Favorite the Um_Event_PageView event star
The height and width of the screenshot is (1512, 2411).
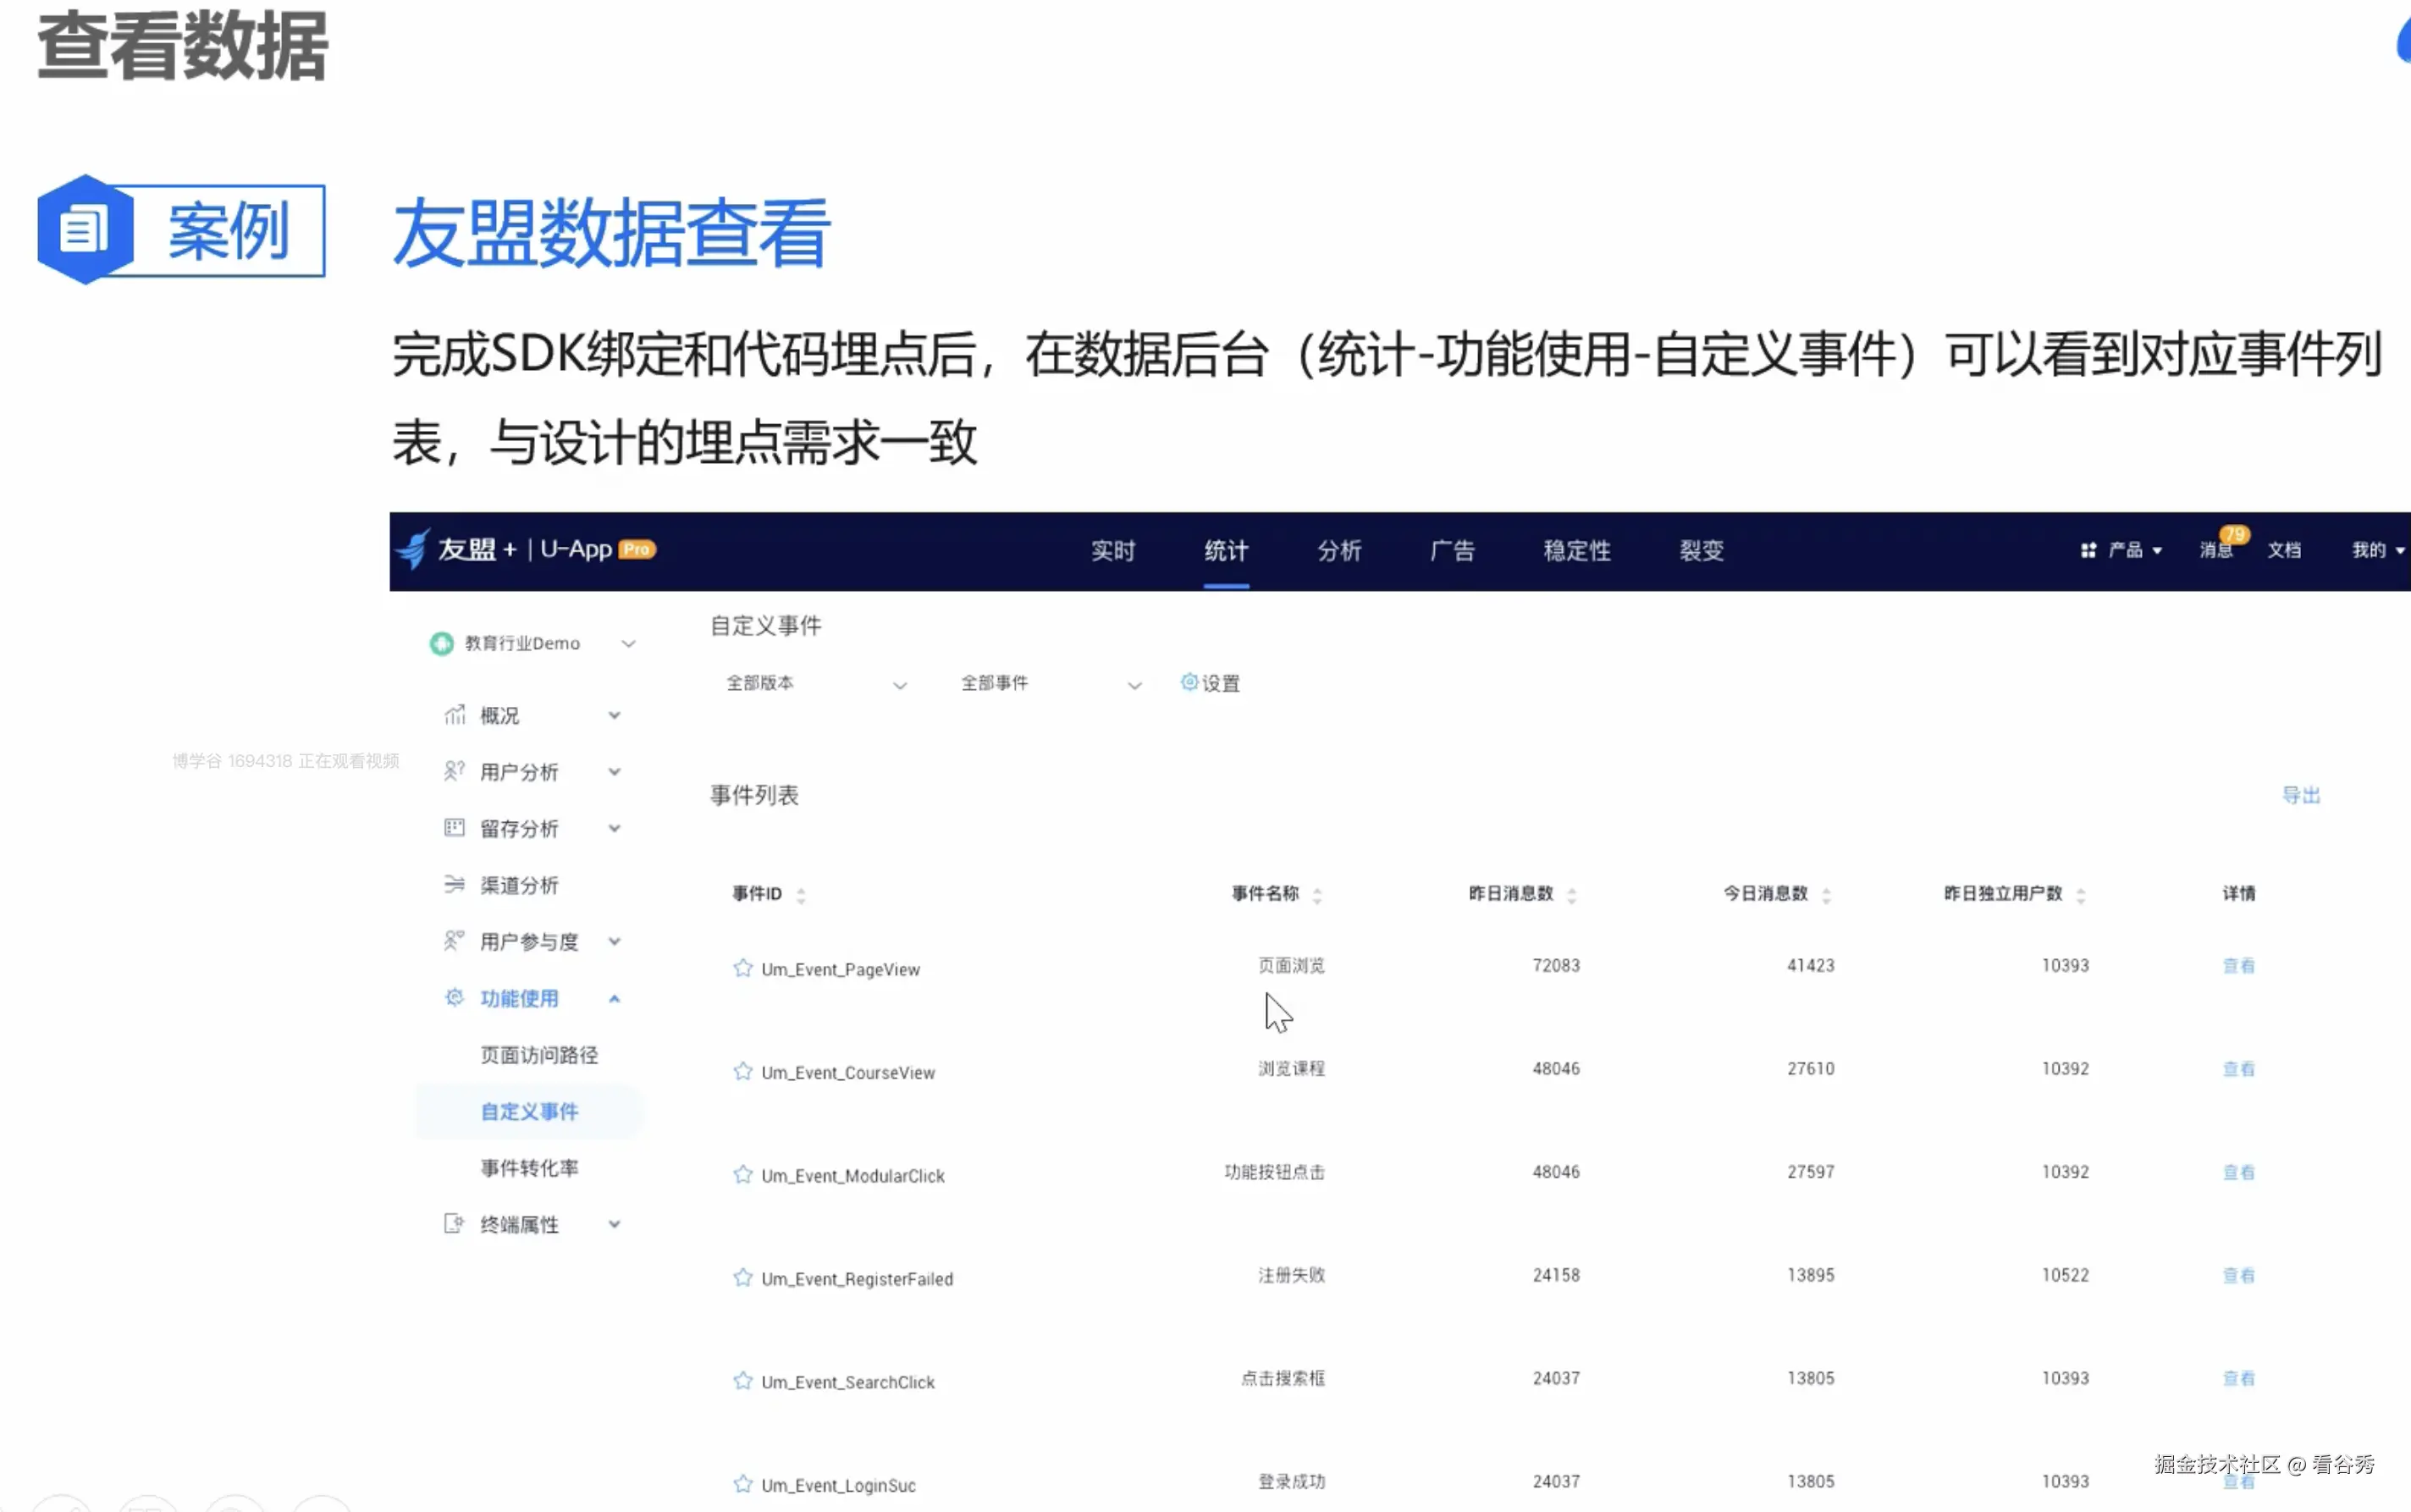click(742, 967)
